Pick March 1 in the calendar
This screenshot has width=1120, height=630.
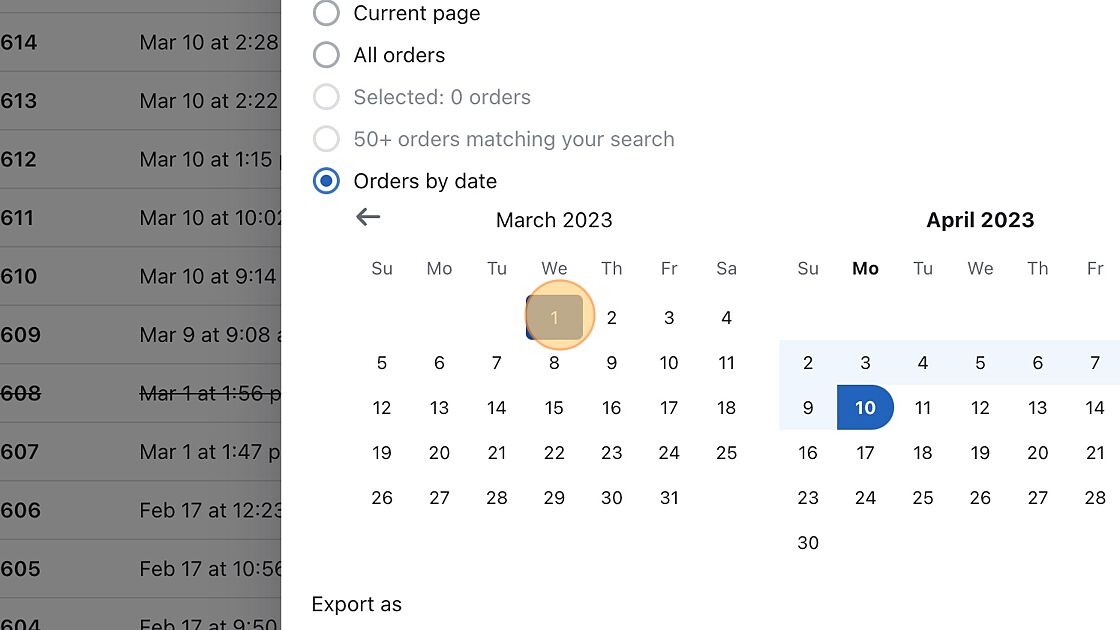554,318
